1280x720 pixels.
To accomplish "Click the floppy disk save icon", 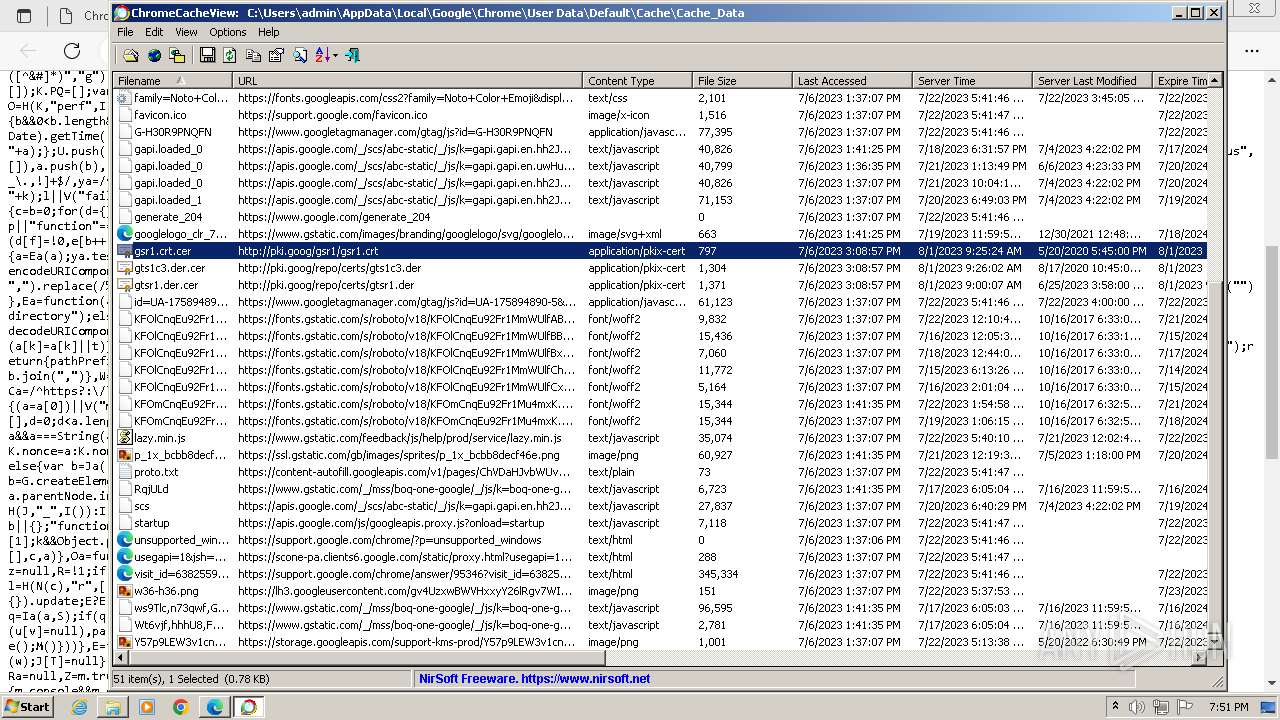I will (207, 56).
